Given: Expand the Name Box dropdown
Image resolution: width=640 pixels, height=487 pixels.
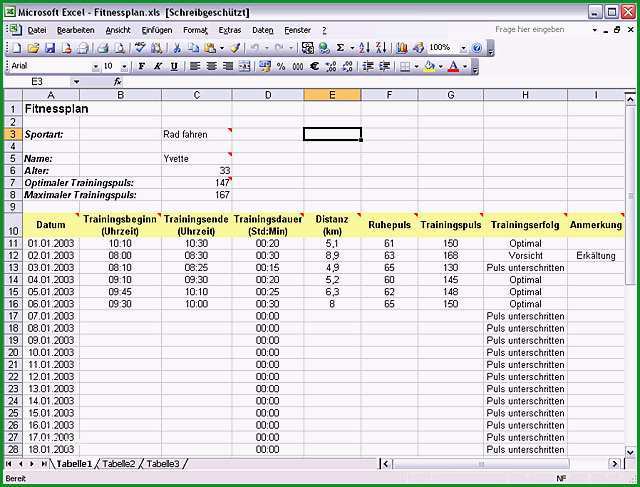Looking at the screenshot, I should (76, 82).
